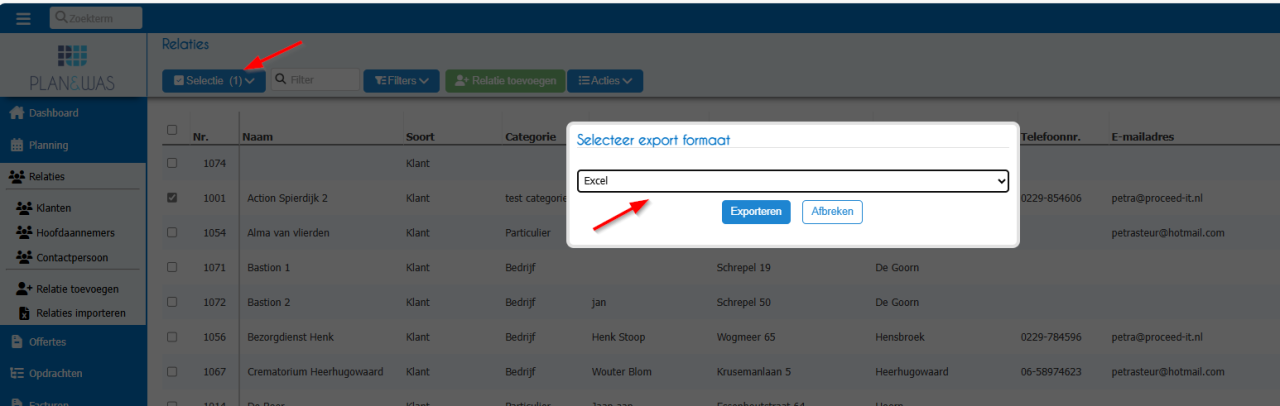This screenshot has width=1280, height=406.
Task: Click the Exporteren button
Action: [x=756, y=212]
